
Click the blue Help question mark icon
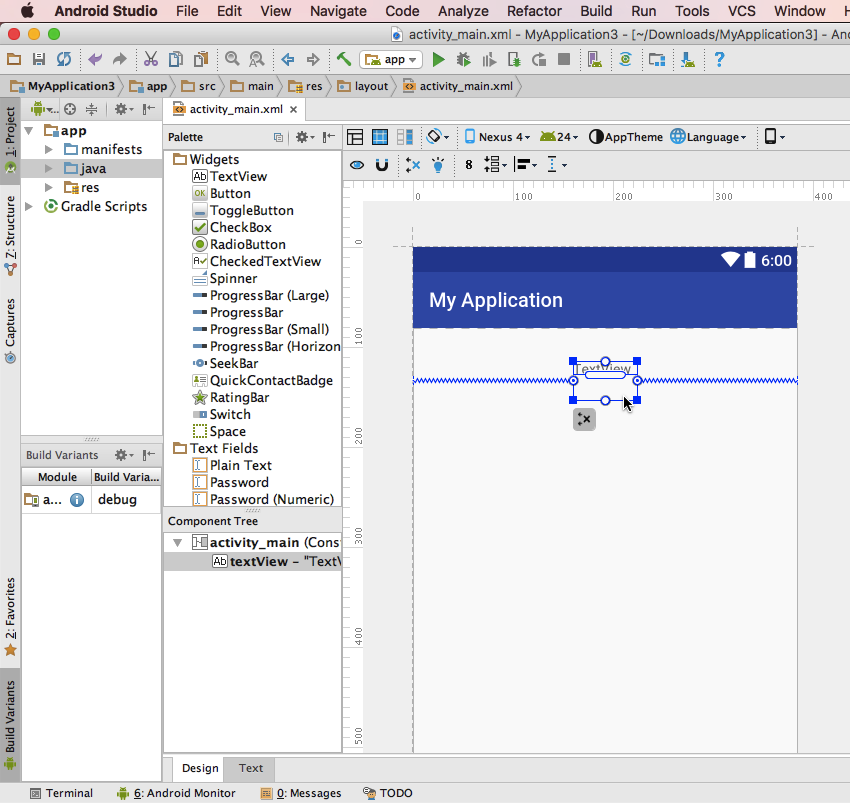[x=719, y=59]
